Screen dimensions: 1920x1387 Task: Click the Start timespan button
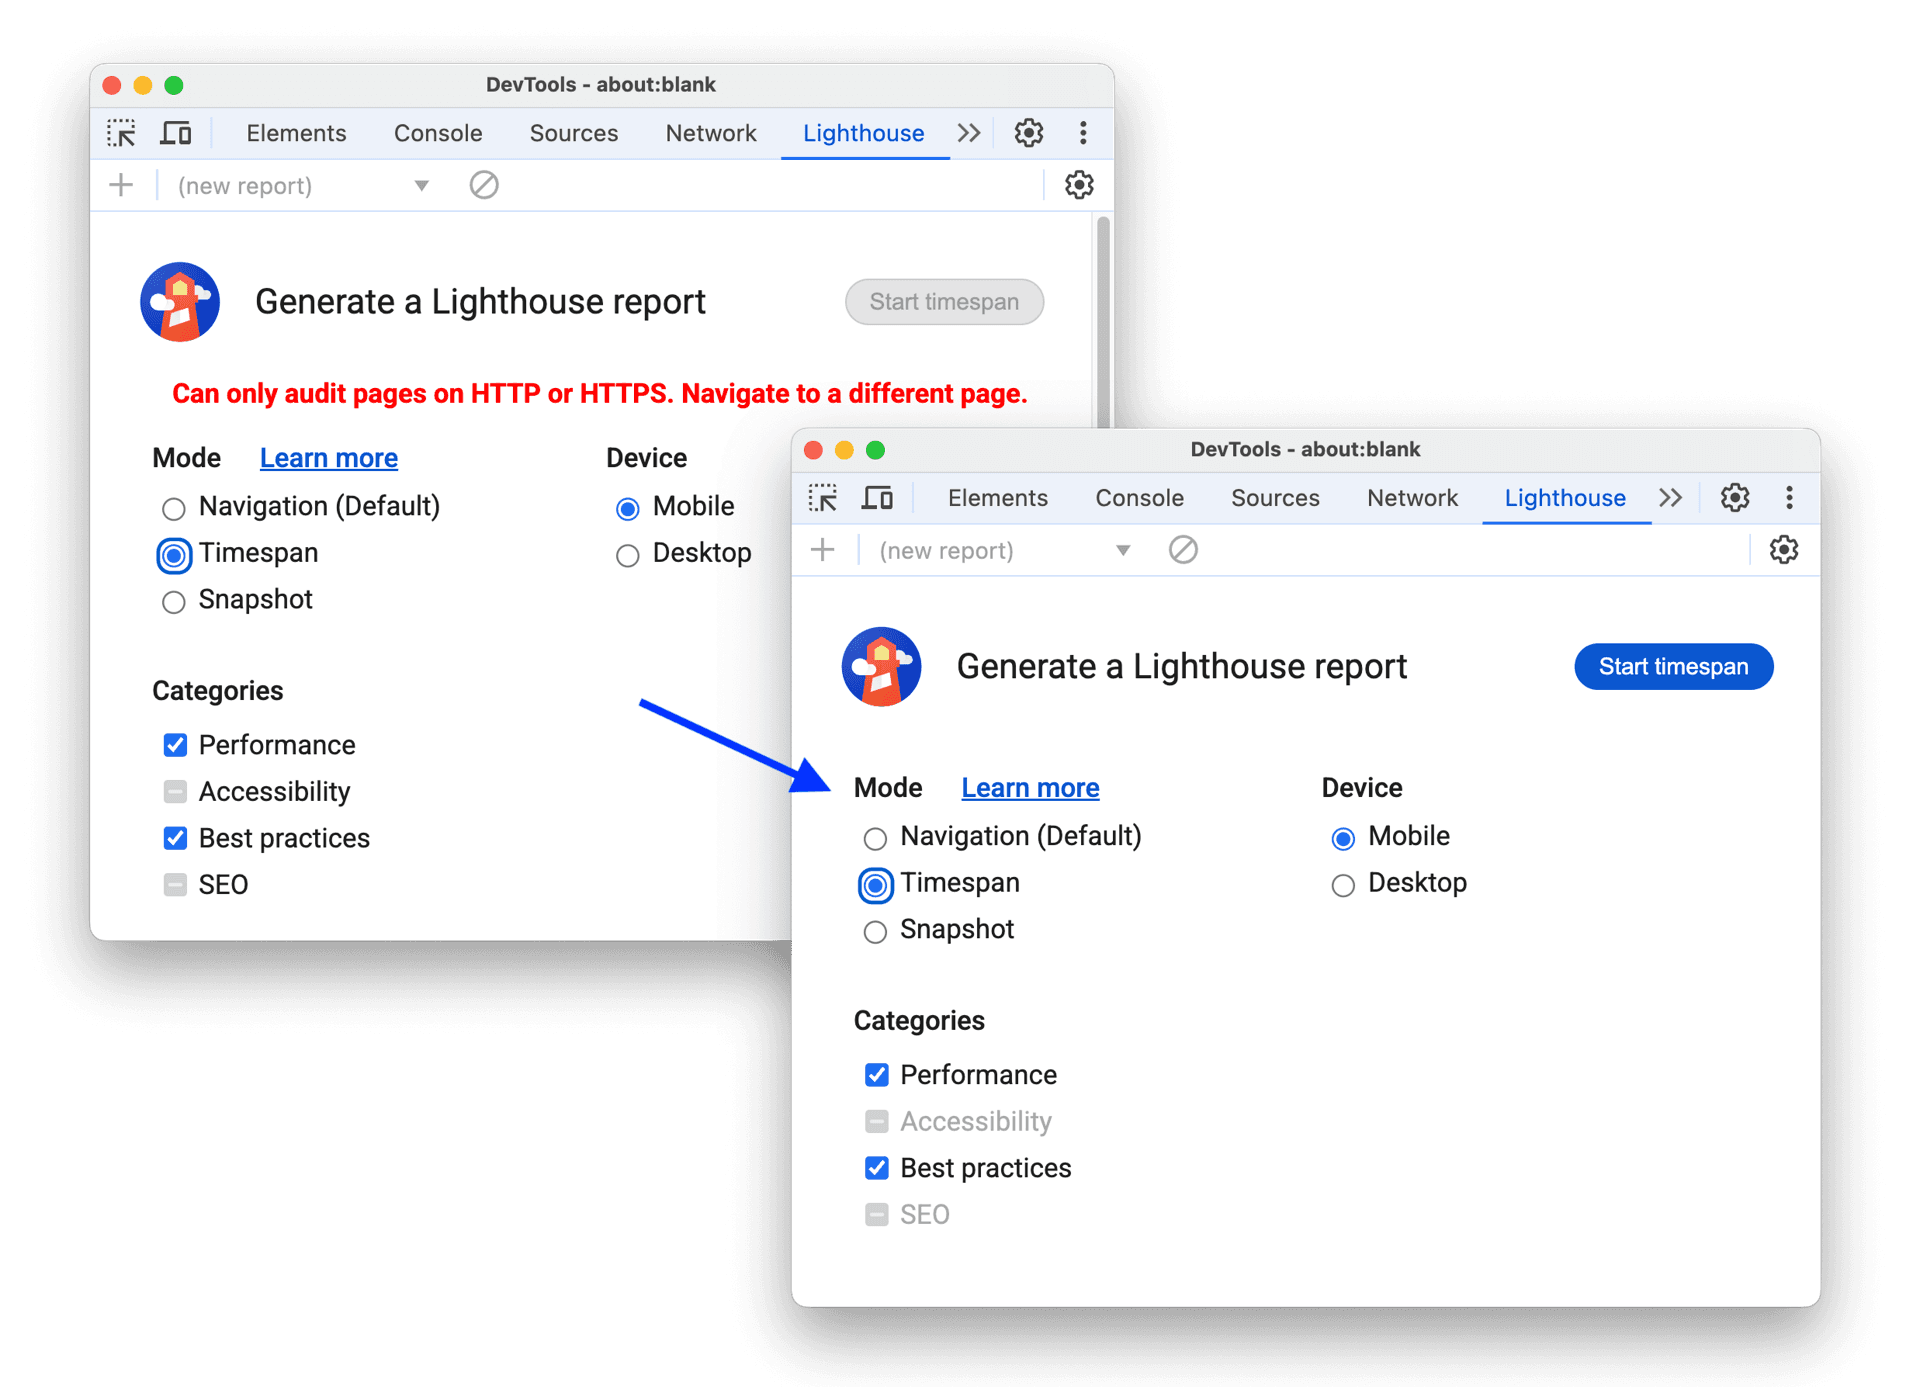point(1673,666)
